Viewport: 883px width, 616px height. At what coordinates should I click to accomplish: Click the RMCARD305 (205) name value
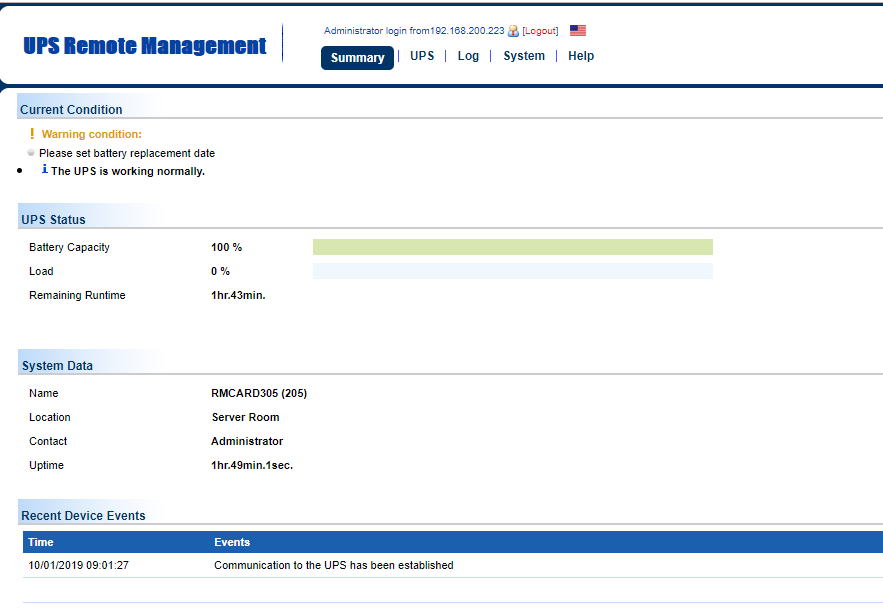(259, 393)
